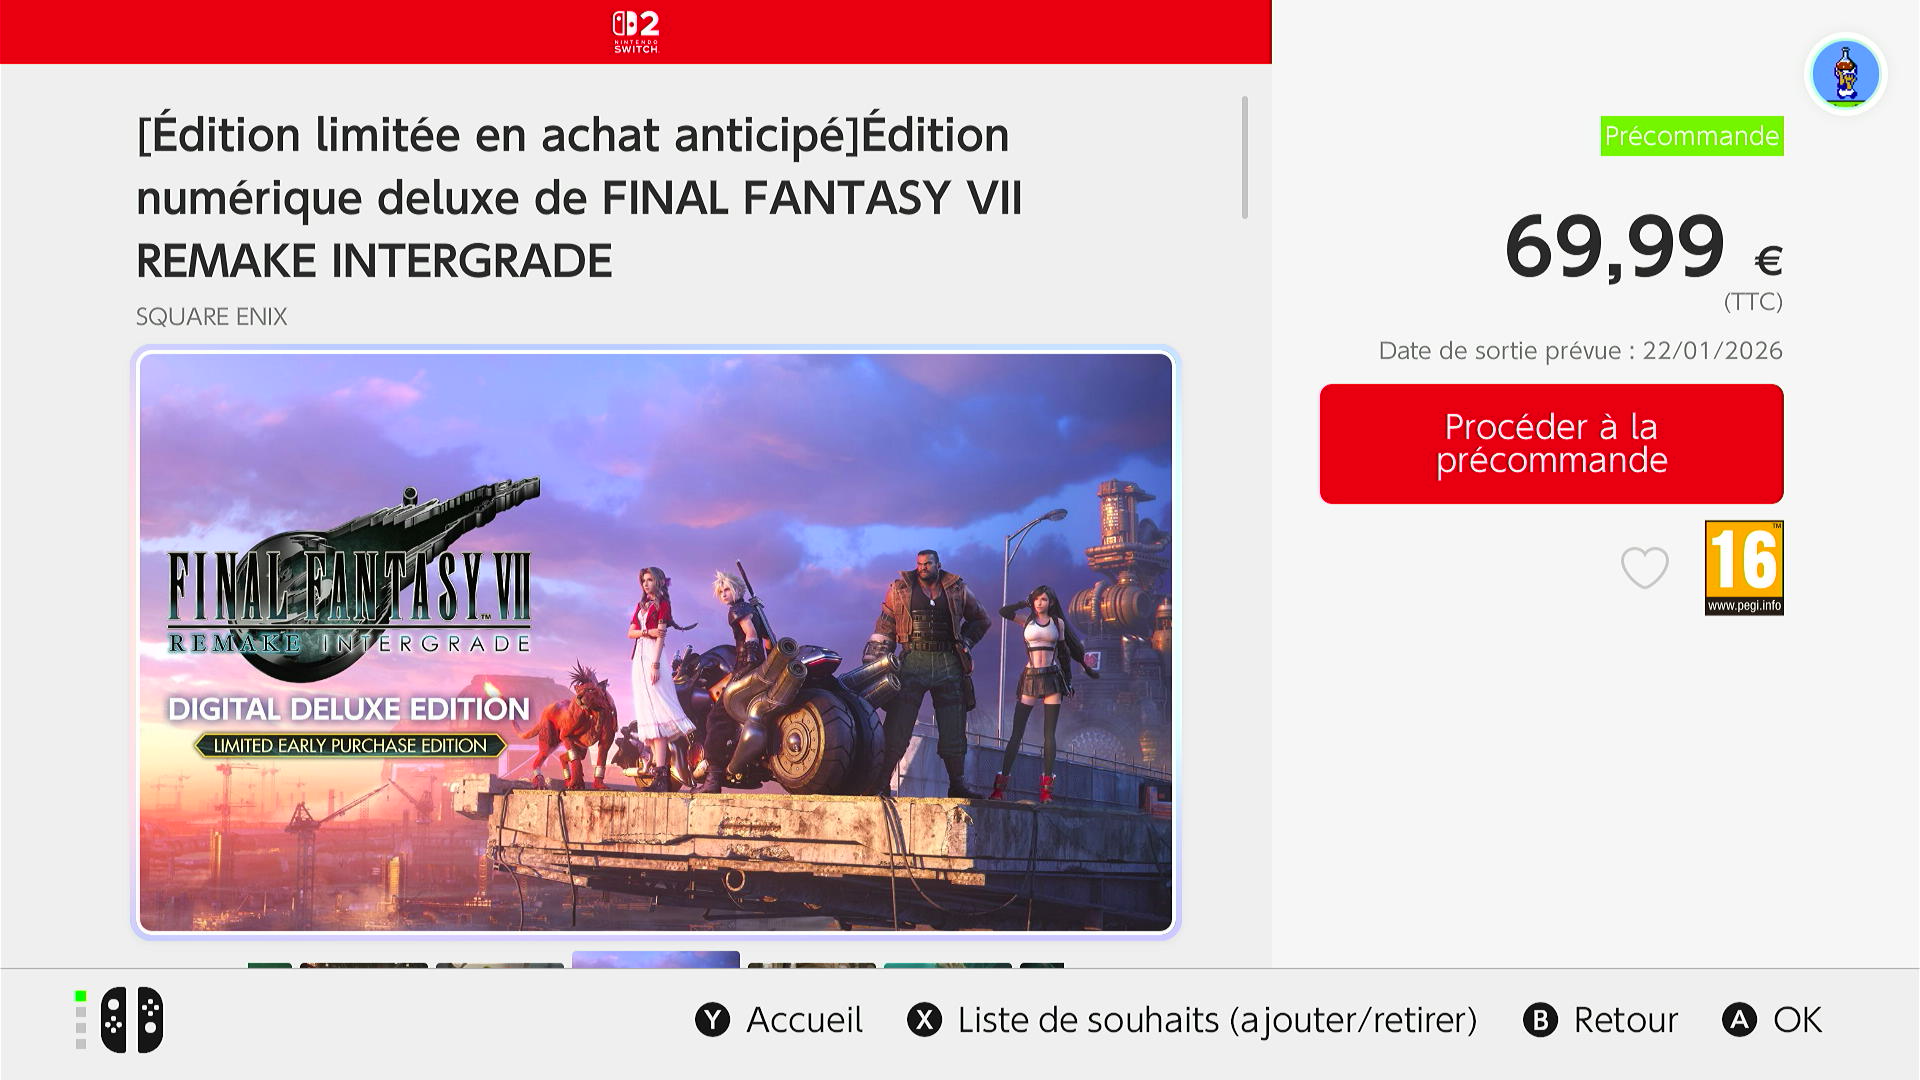Screen dimensions: 1920x1080
Task: Click the 69,99 € price label
Action: click(x=1643, y=247)
